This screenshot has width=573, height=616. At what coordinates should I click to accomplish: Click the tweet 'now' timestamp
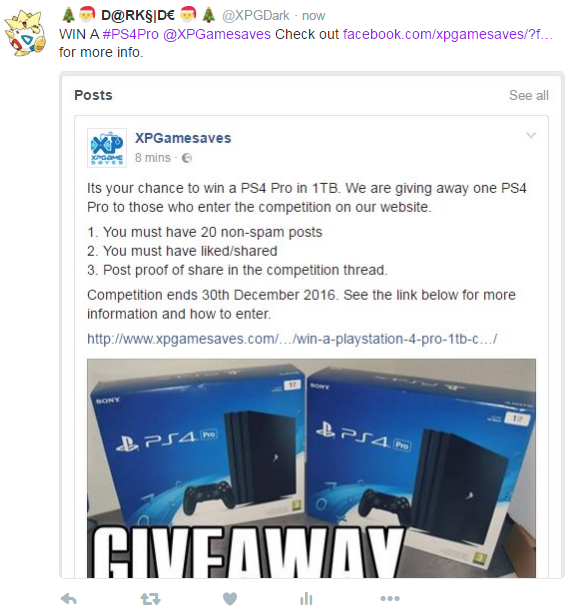[313, 16]
